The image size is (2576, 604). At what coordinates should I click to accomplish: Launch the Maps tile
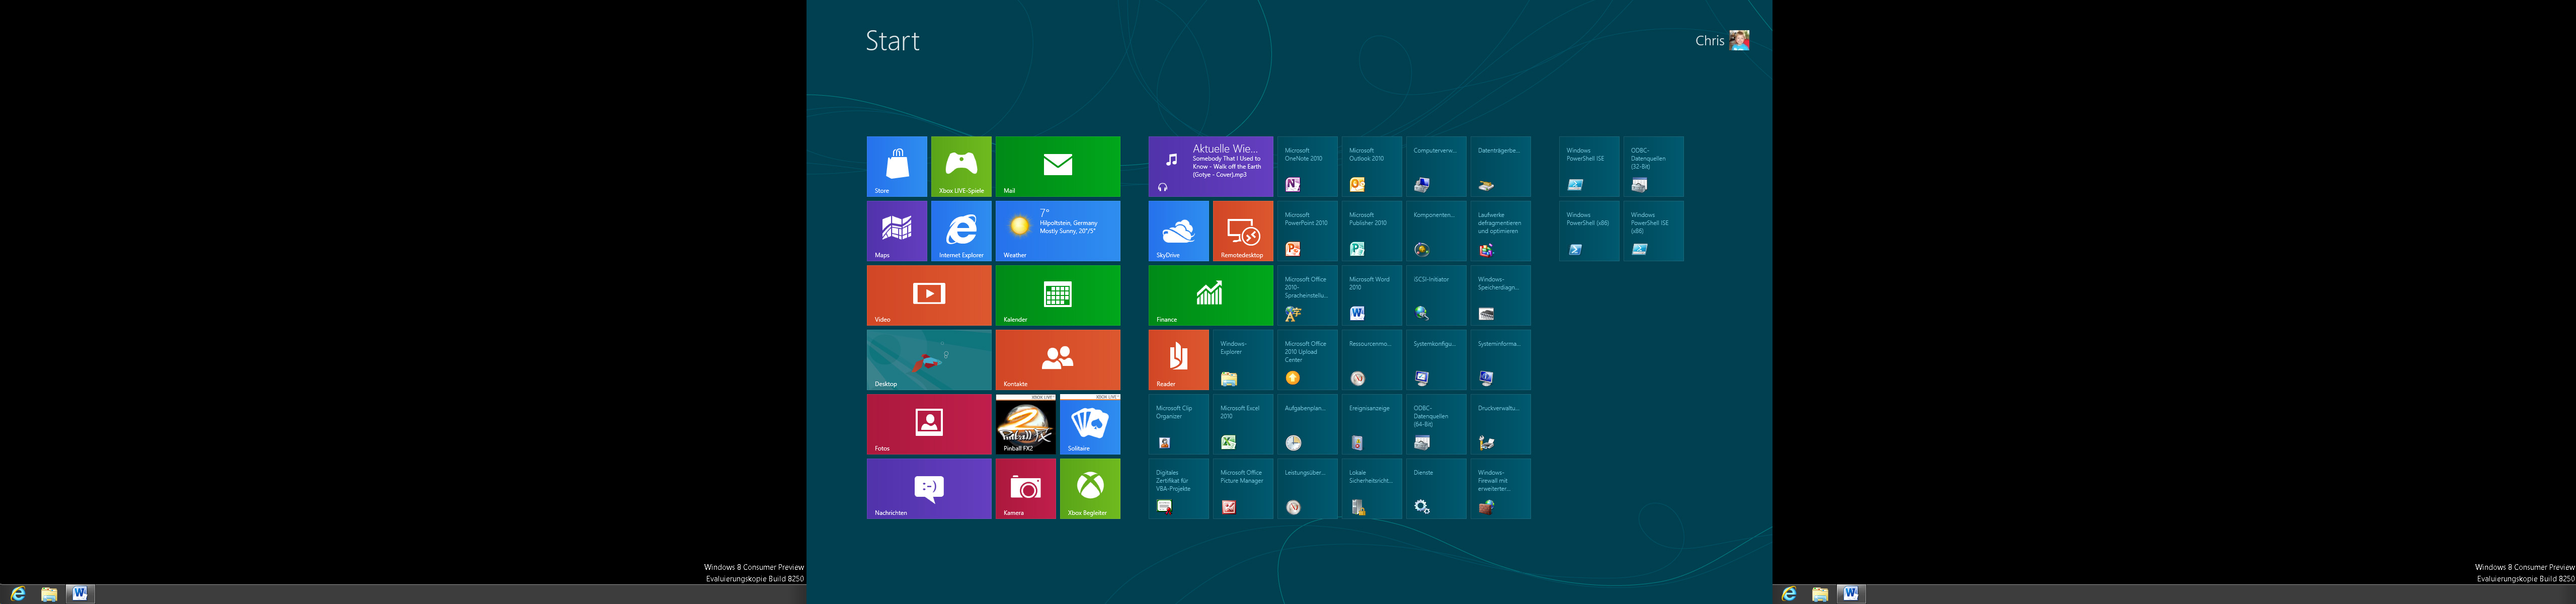pyautogui.click(x=896, y=231)
